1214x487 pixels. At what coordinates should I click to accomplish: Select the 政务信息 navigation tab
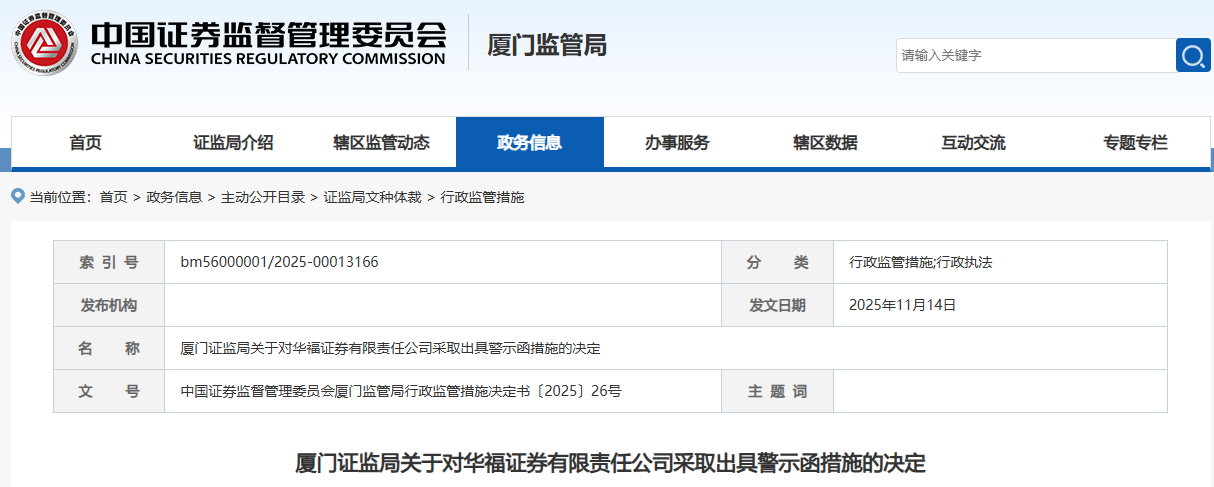click(x=529, y=143)
